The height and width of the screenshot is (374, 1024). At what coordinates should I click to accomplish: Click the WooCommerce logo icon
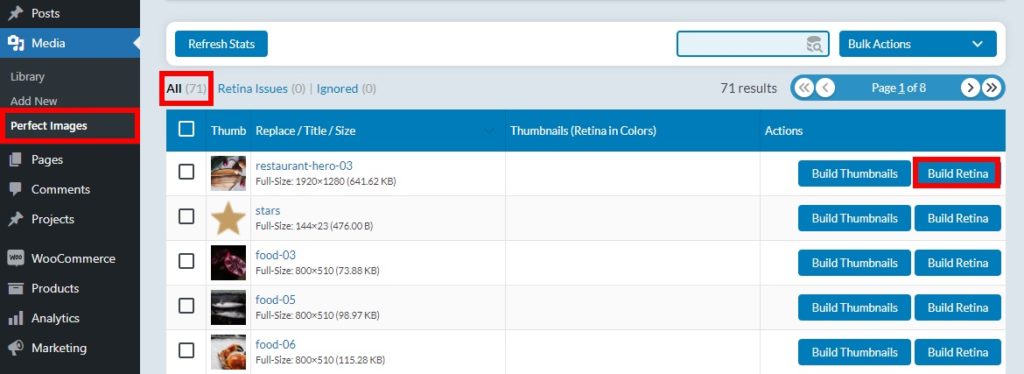click(x=16, y=258)
